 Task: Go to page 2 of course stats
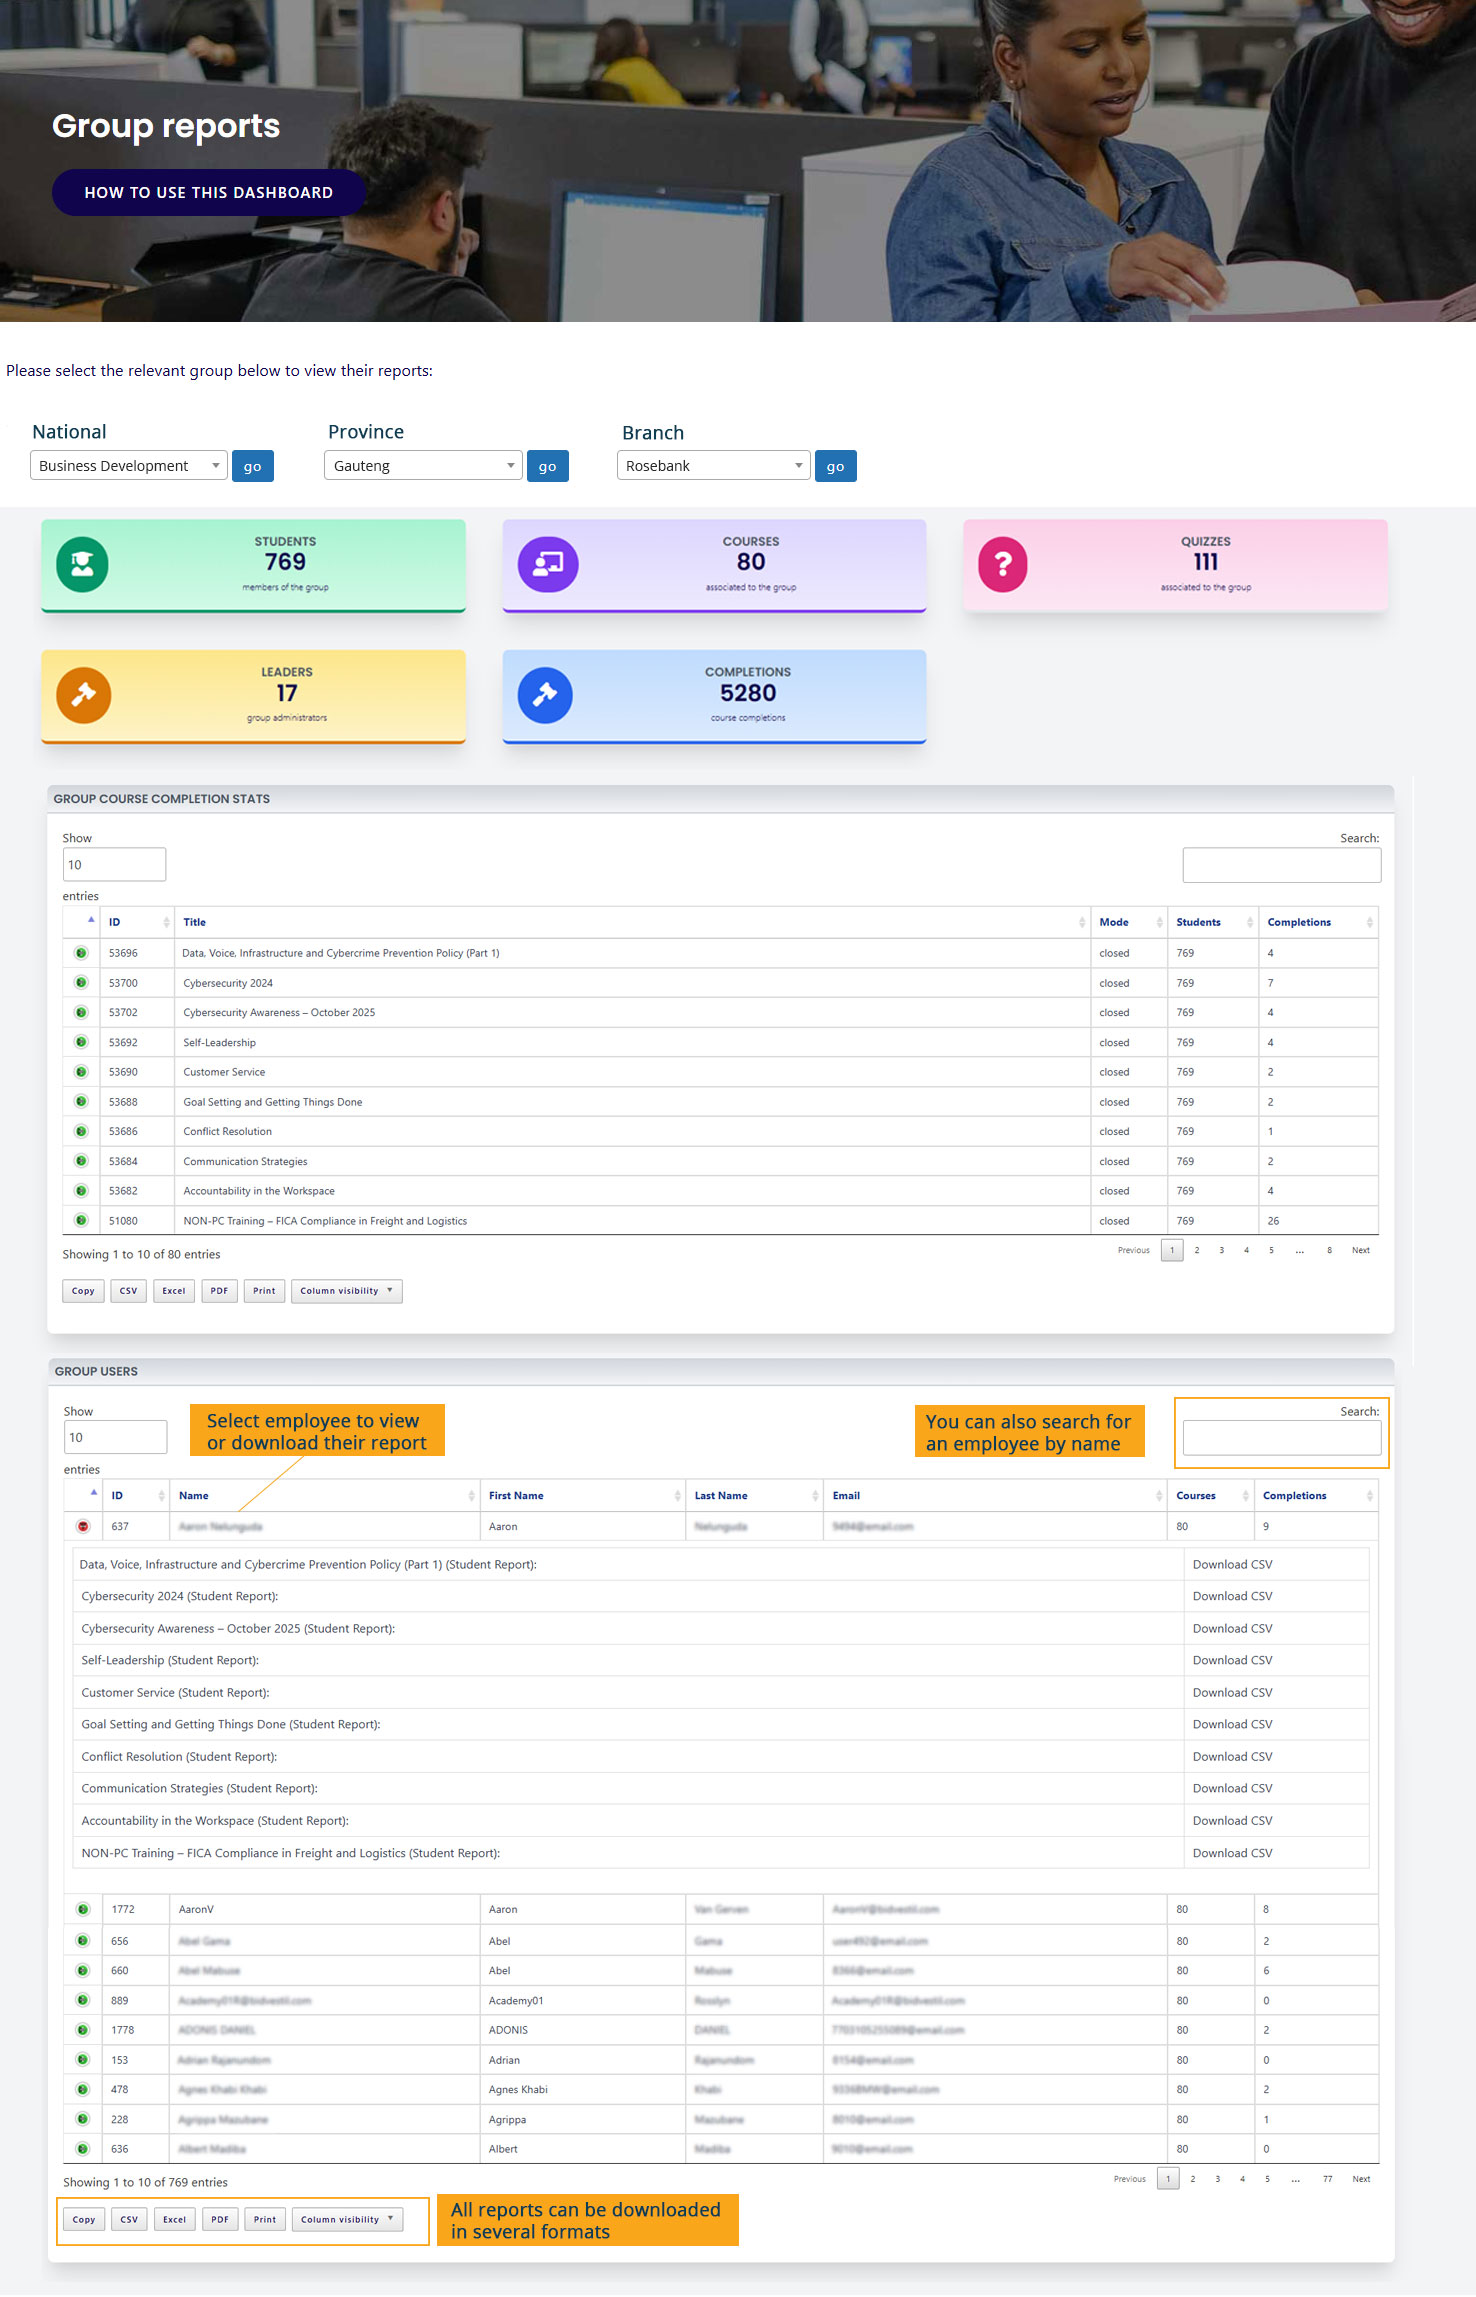(1196, 1250)
